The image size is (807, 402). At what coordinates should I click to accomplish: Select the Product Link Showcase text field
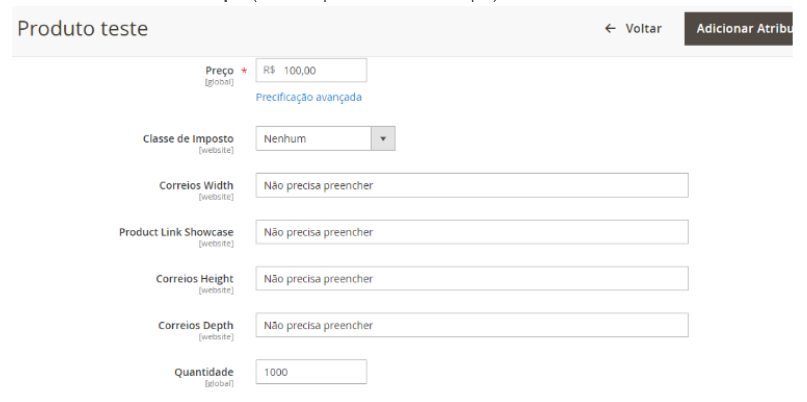point(471,232)
